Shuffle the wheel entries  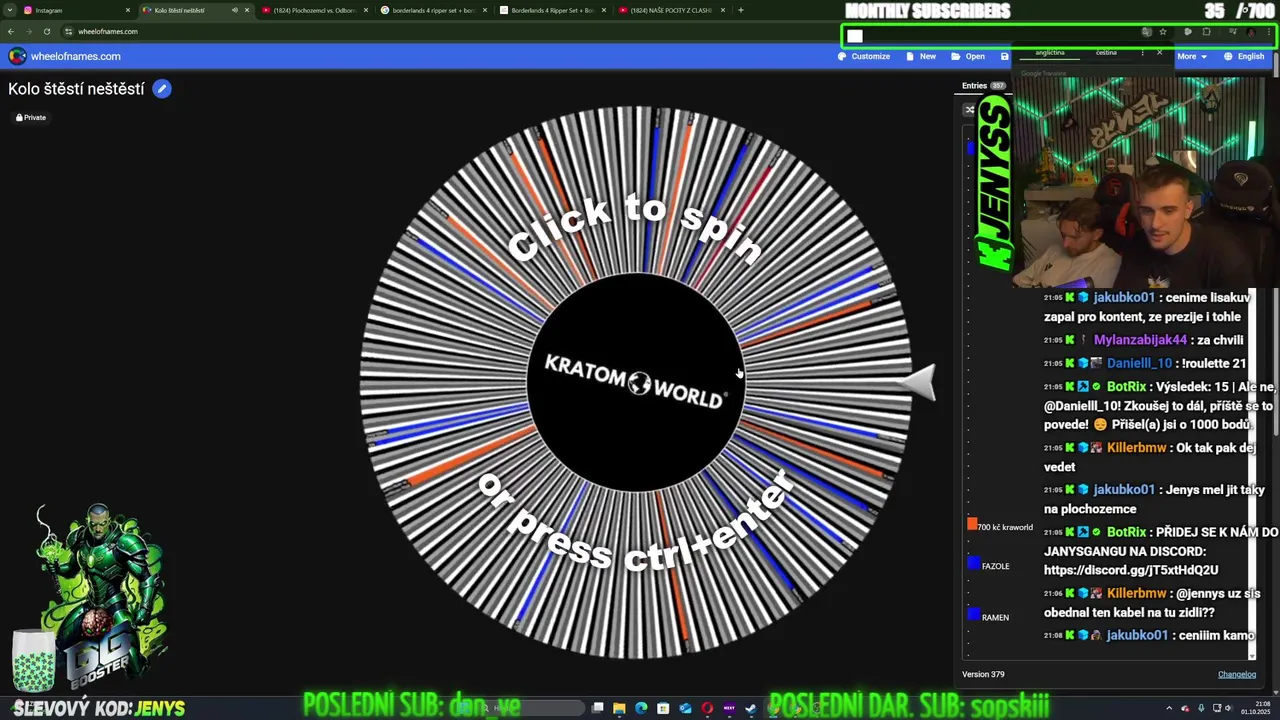pos(969,110)
